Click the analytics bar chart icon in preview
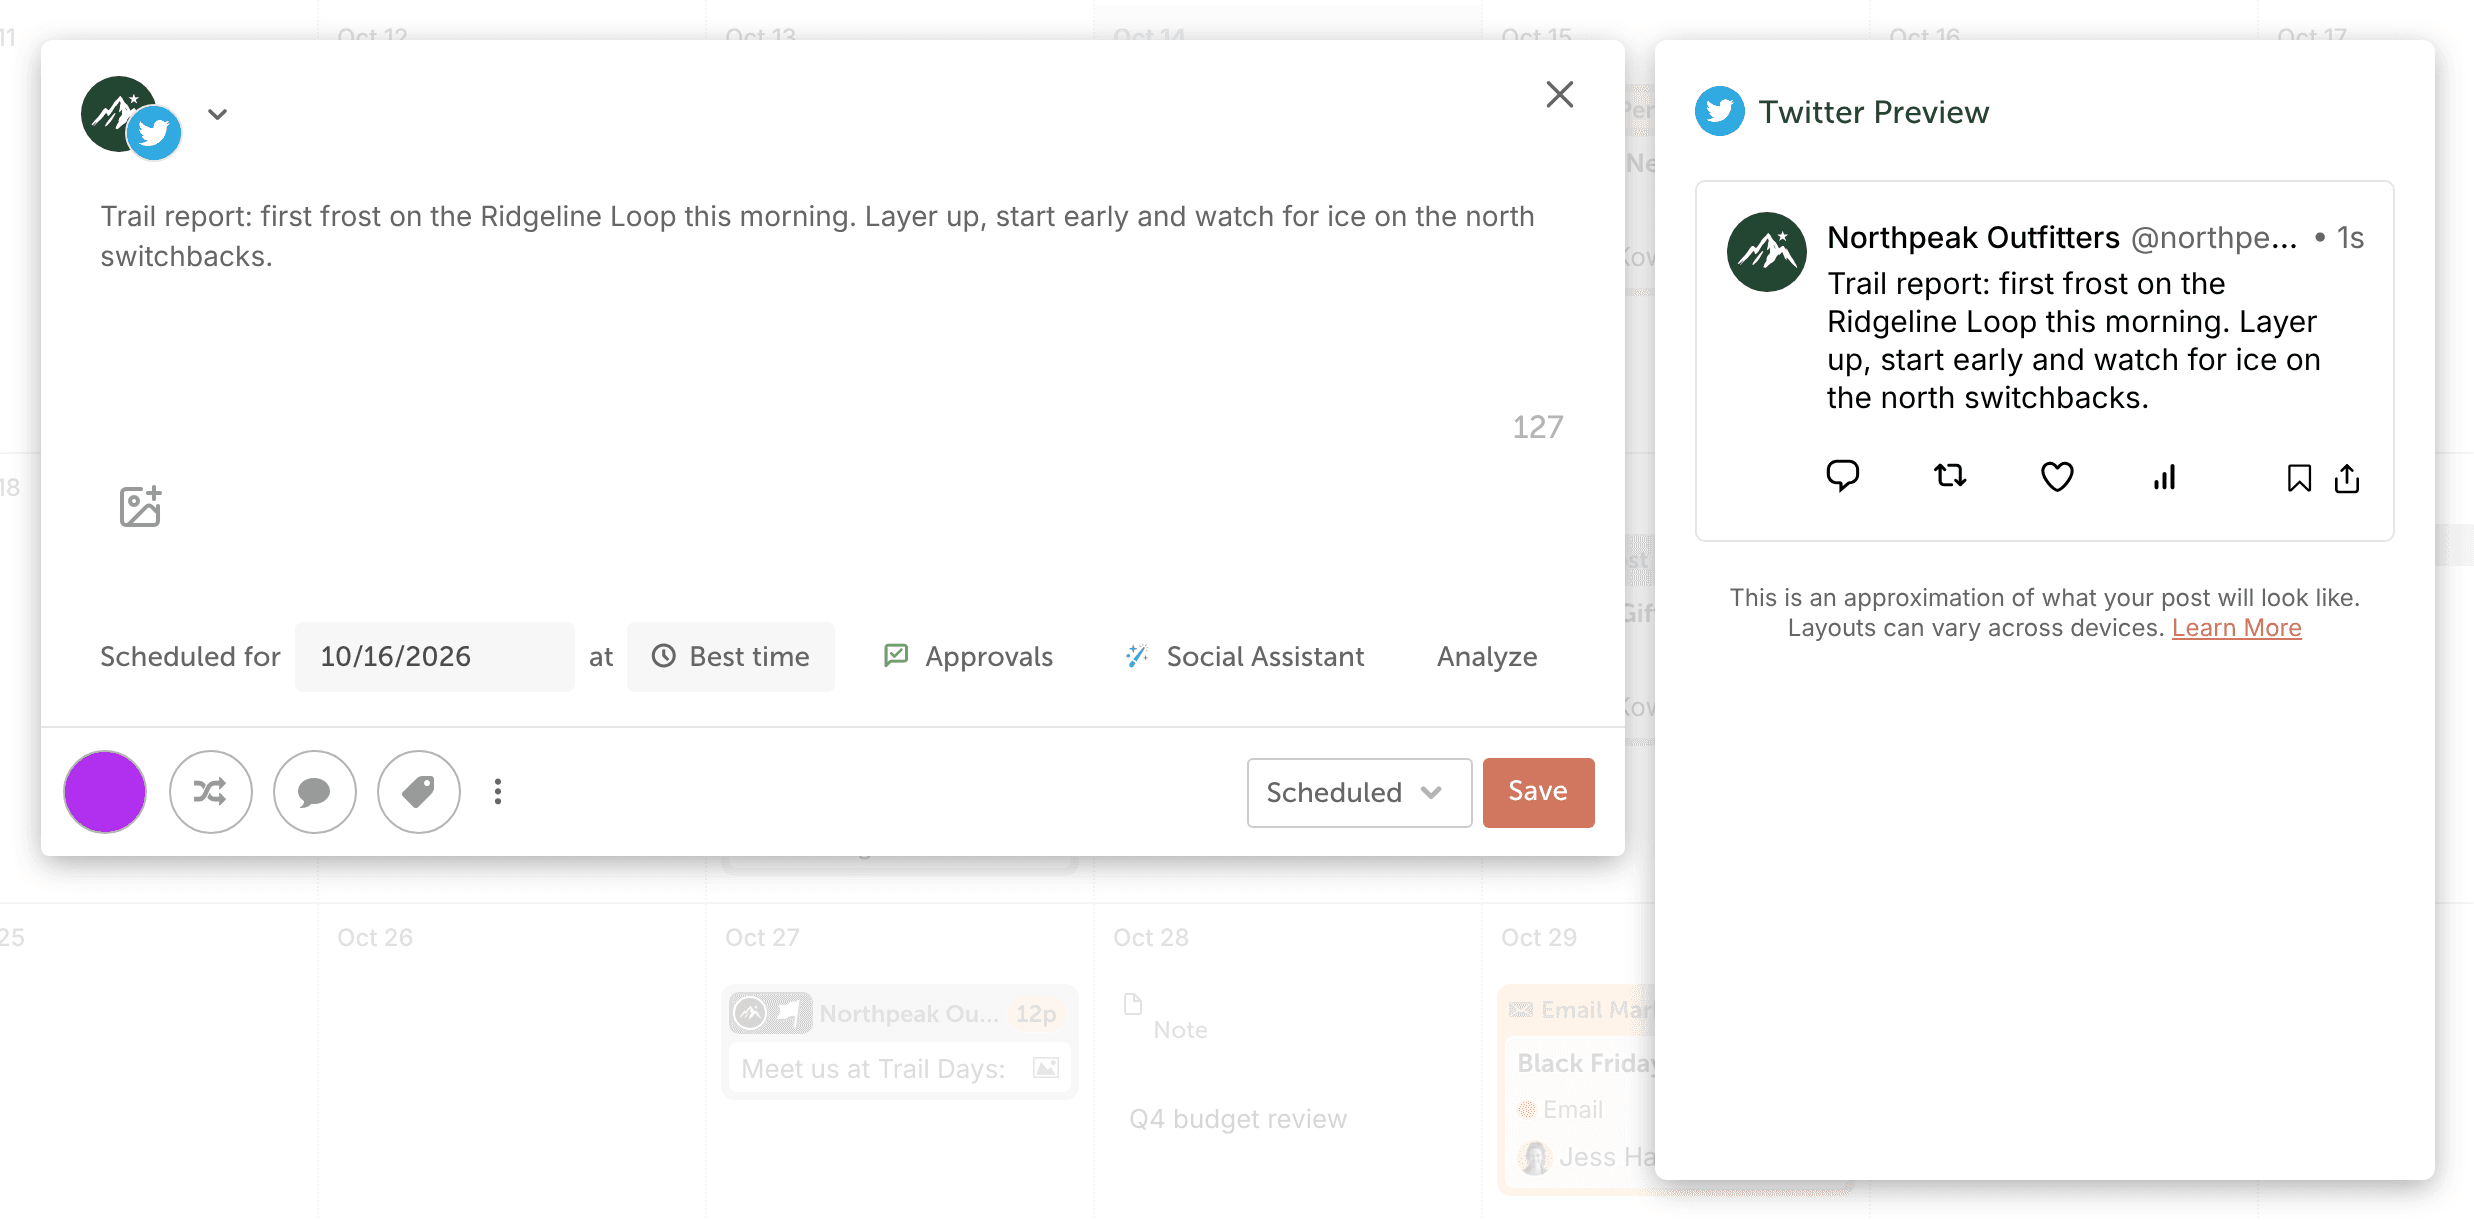Image resolution: width=2474 pixels, height=1220 pixels. (2164, 478)
